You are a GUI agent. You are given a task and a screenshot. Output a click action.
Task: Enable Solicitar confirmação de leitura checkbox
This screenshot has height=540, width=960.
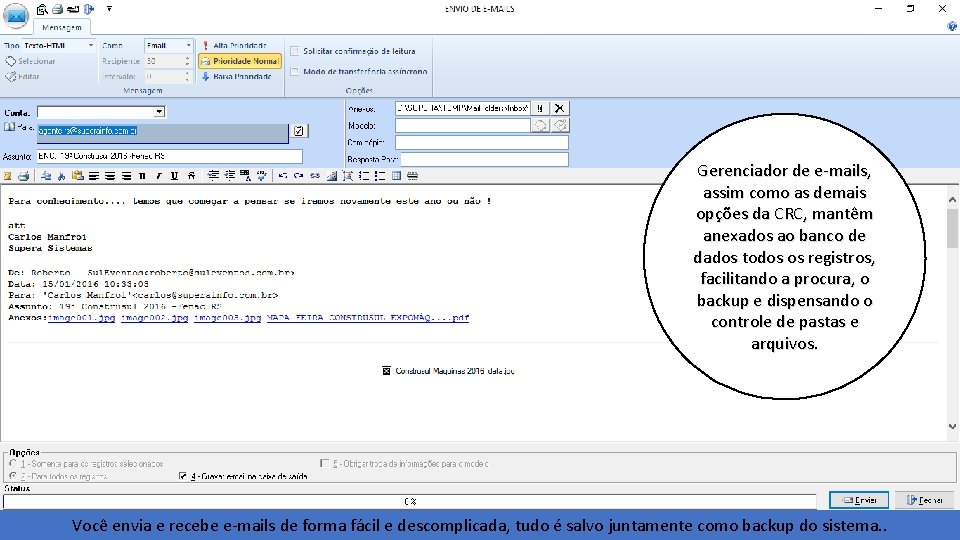point(294,51)
